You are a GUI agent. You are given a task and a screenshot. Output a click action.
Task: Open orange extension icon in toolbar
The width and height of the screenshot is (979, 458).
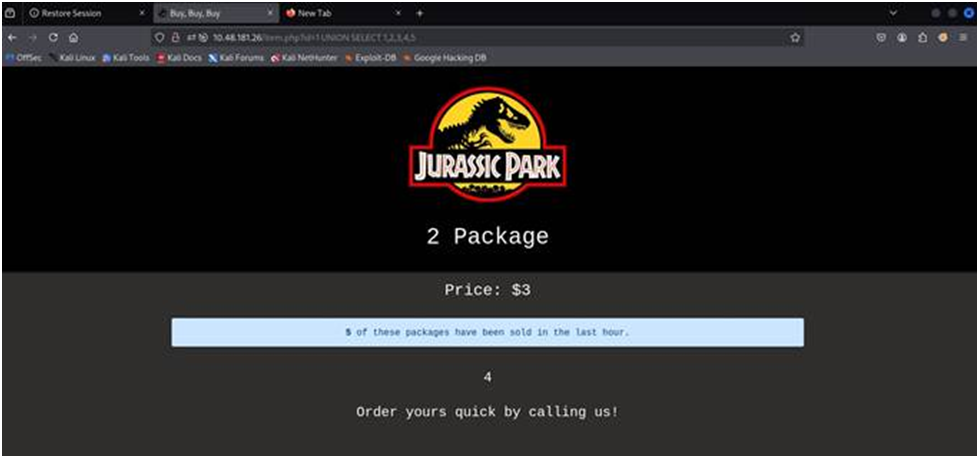coord(943,38)
